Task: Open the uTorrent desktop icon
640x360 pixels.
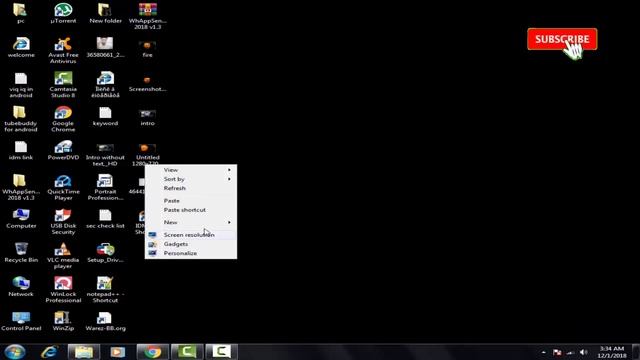Action: [63, 13]
